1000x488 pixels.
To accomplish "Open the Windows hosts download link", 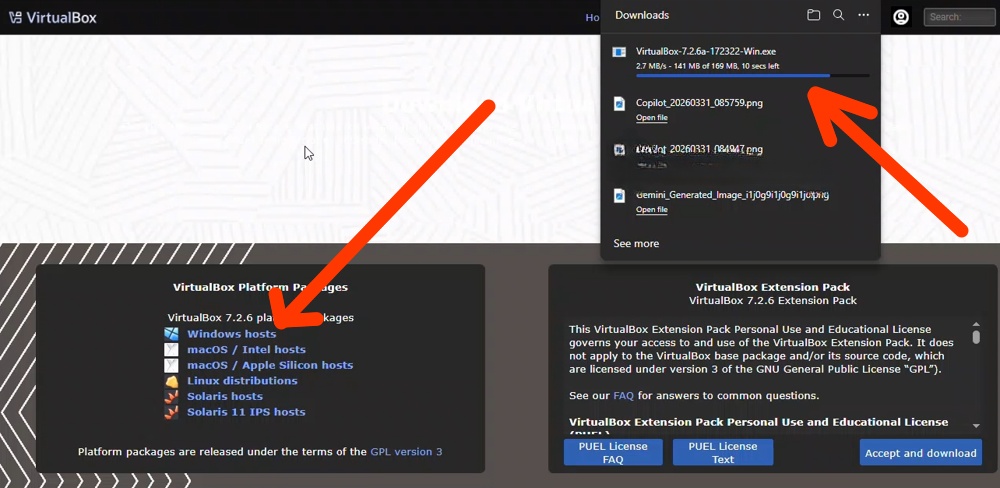I will coord(232,334).
